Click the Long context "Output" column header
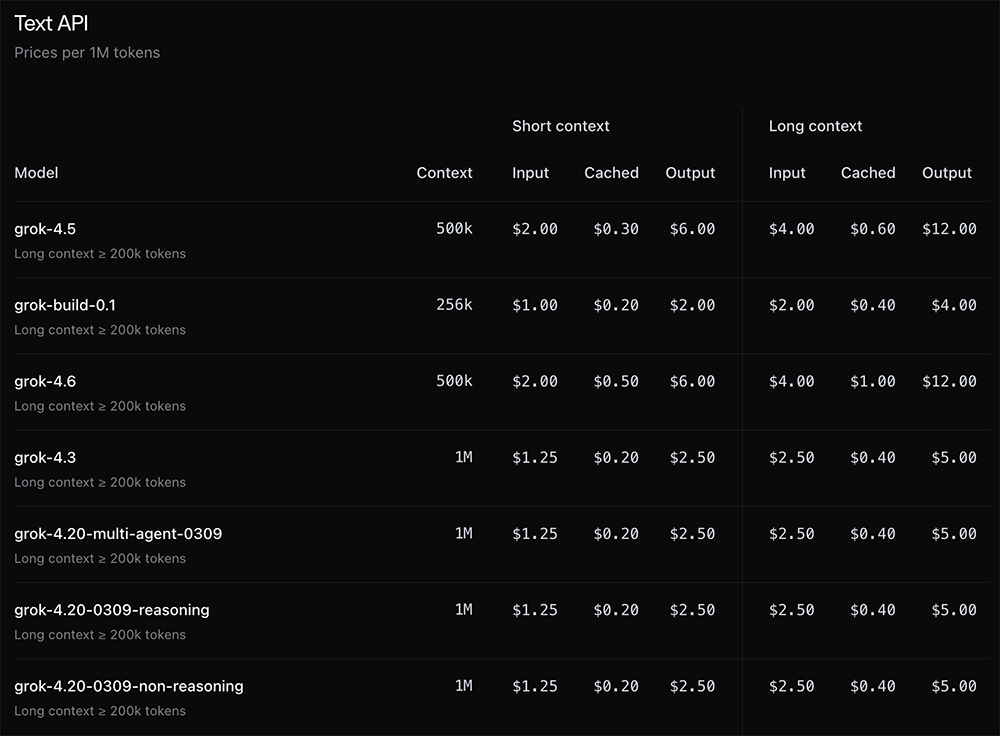 pos(946,173)
